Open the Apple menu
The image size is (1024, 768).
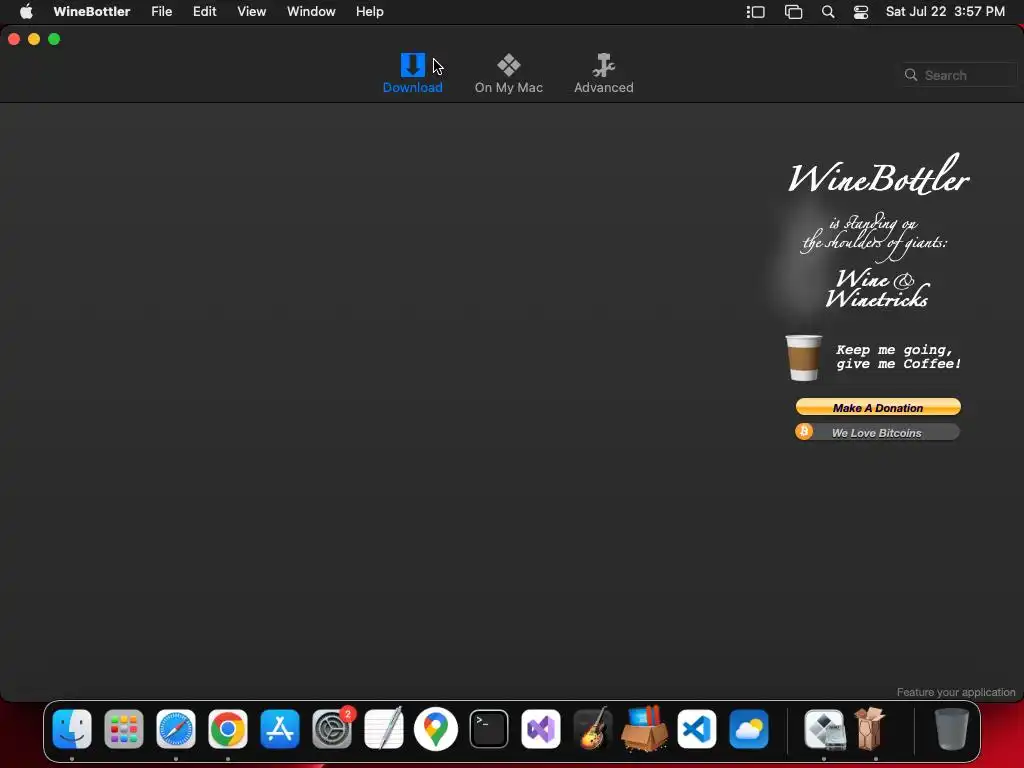click(26, 12)
